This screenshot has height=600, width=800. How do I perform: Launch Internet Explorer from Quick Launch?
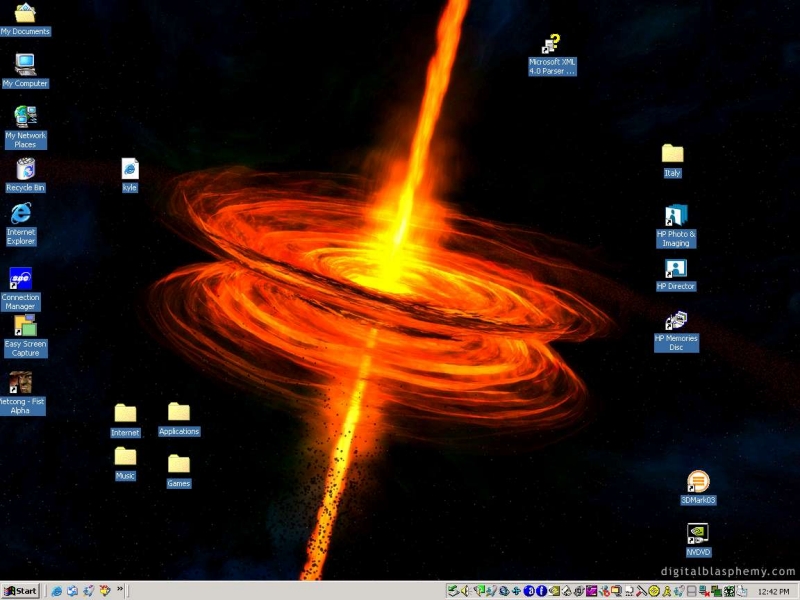[57, 591]
